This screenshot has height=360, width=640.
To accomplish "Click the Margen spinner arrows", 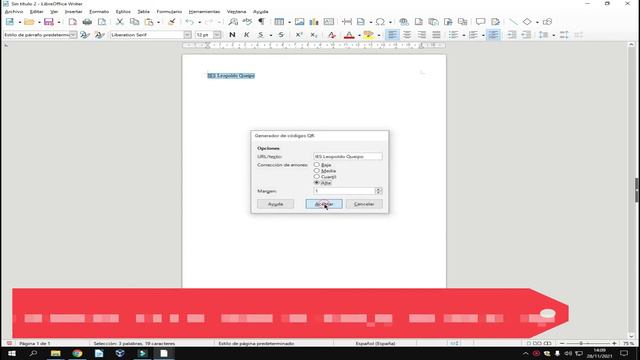I will 378,191.
